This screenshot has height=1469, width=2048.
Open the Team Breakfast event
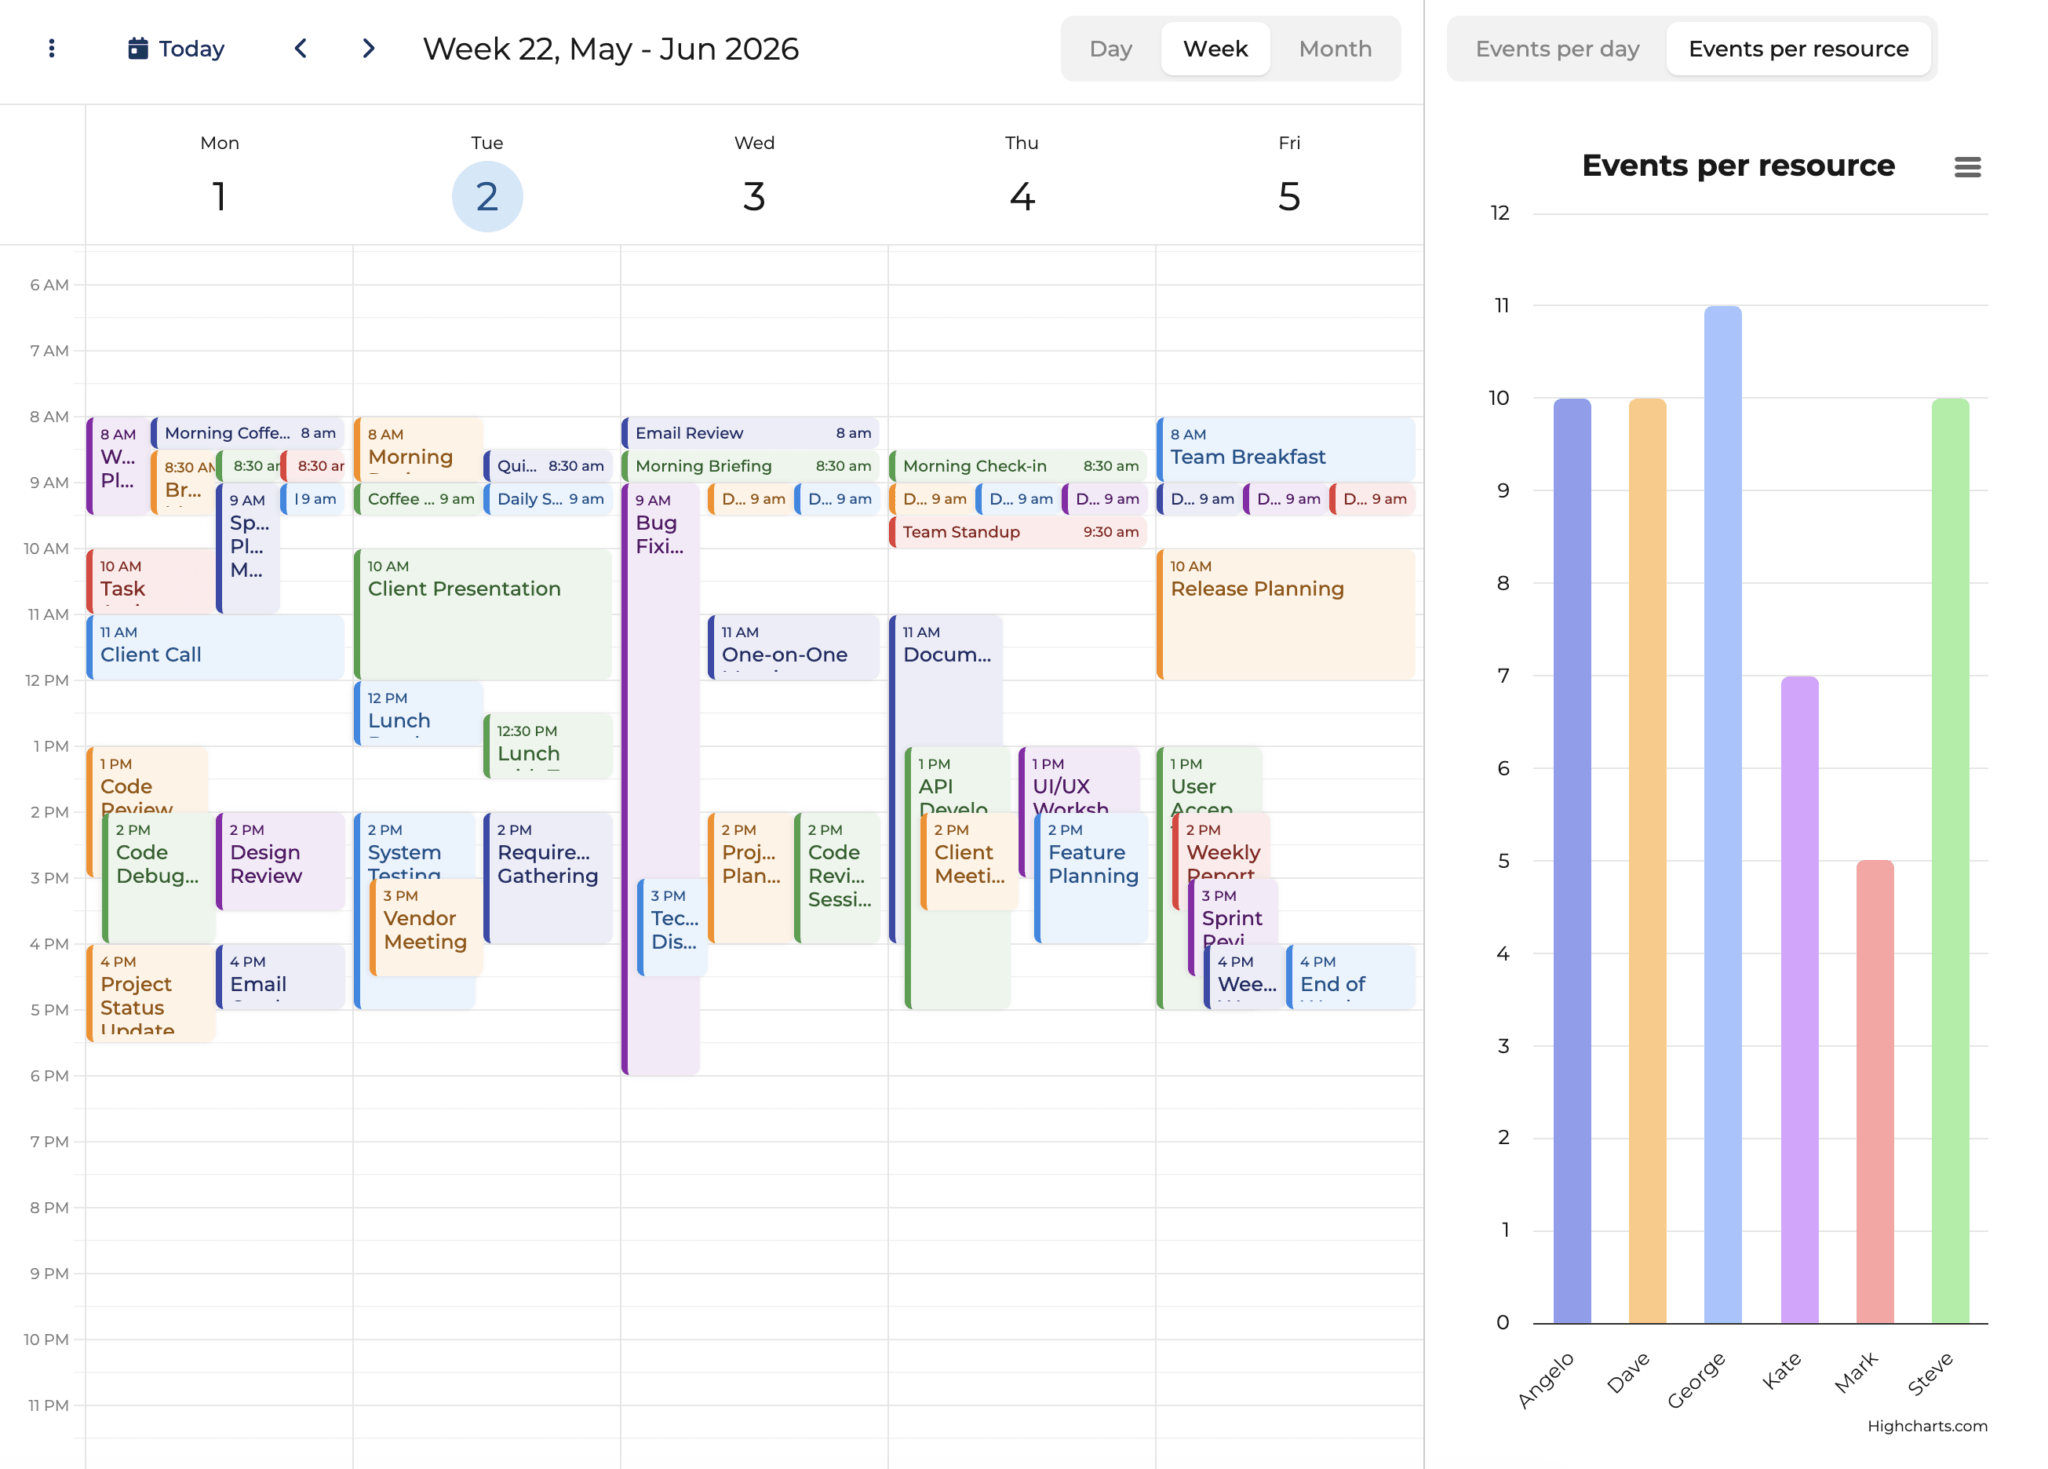(x=1285, y=448)
